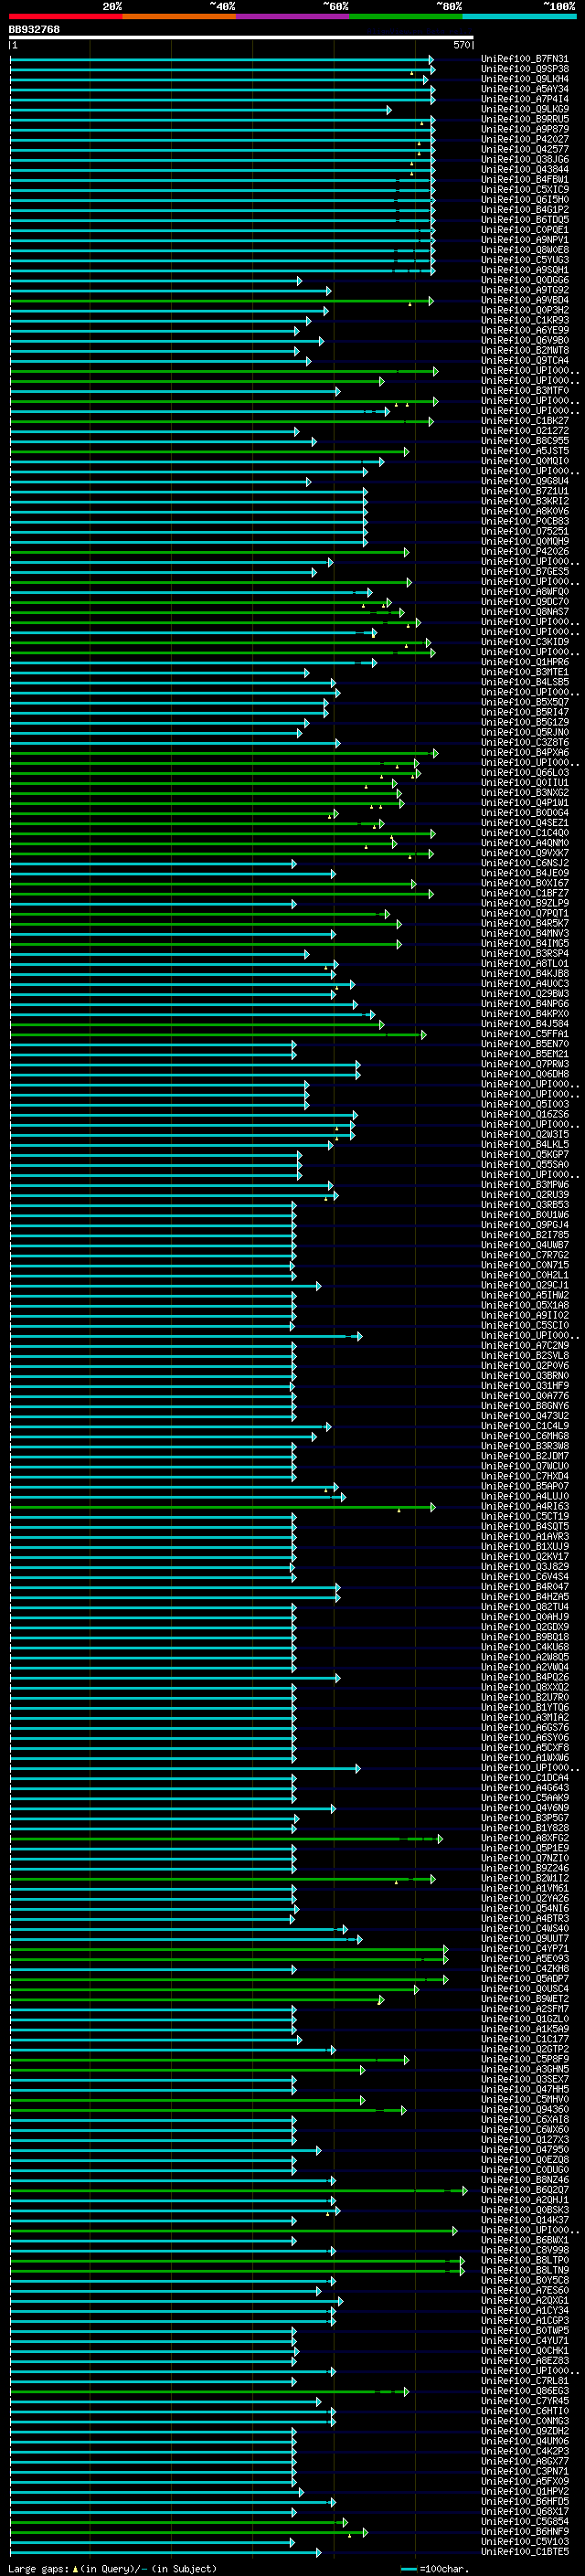The height and width of the screenshot is (2576, 585).
Task: Select hit label UniRef100_C3Z8T6
Action: click(x=525, y=743)
